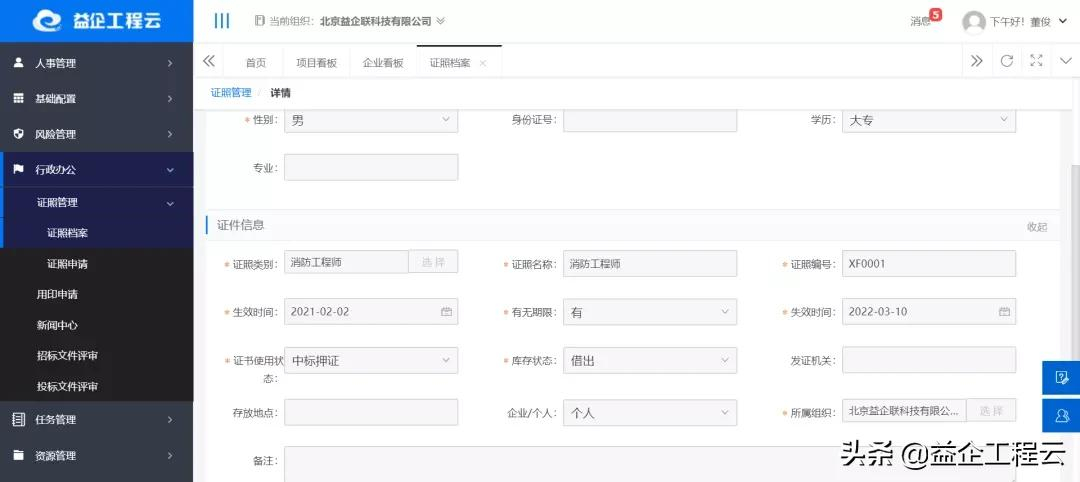The height and width of the screenshot is (482, 1080).
Task: Click the 证照编号 field
Action: (928, 264)
